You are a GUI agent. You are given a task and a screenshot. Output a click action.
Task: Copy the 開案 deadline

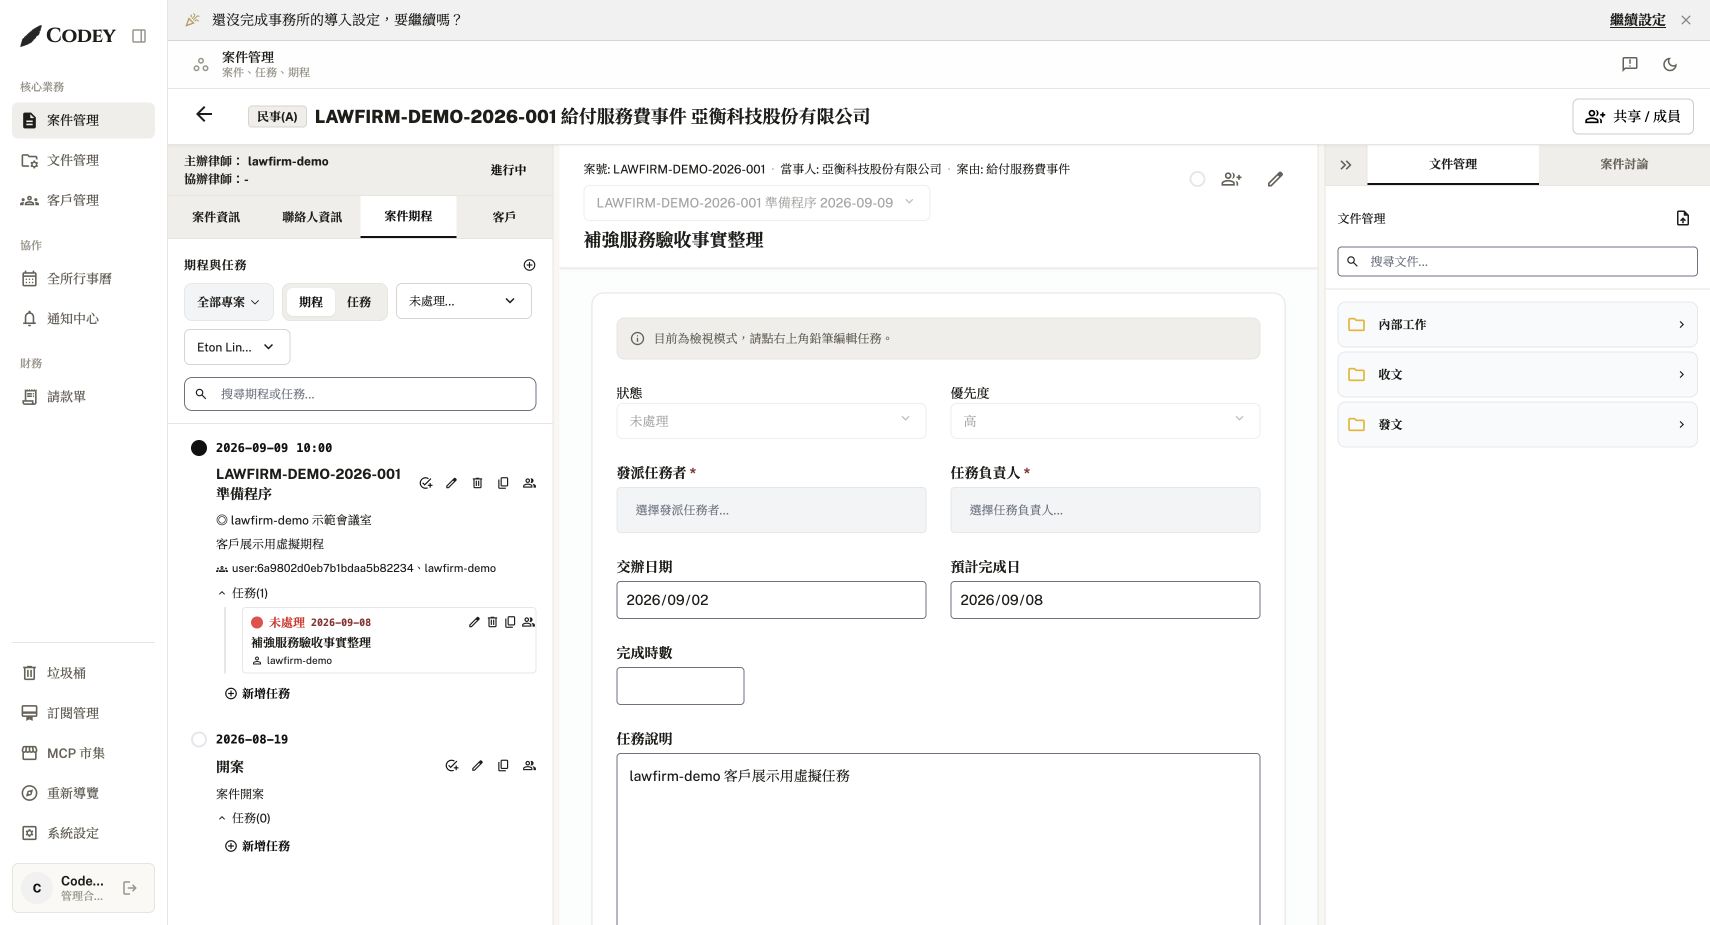503,766
